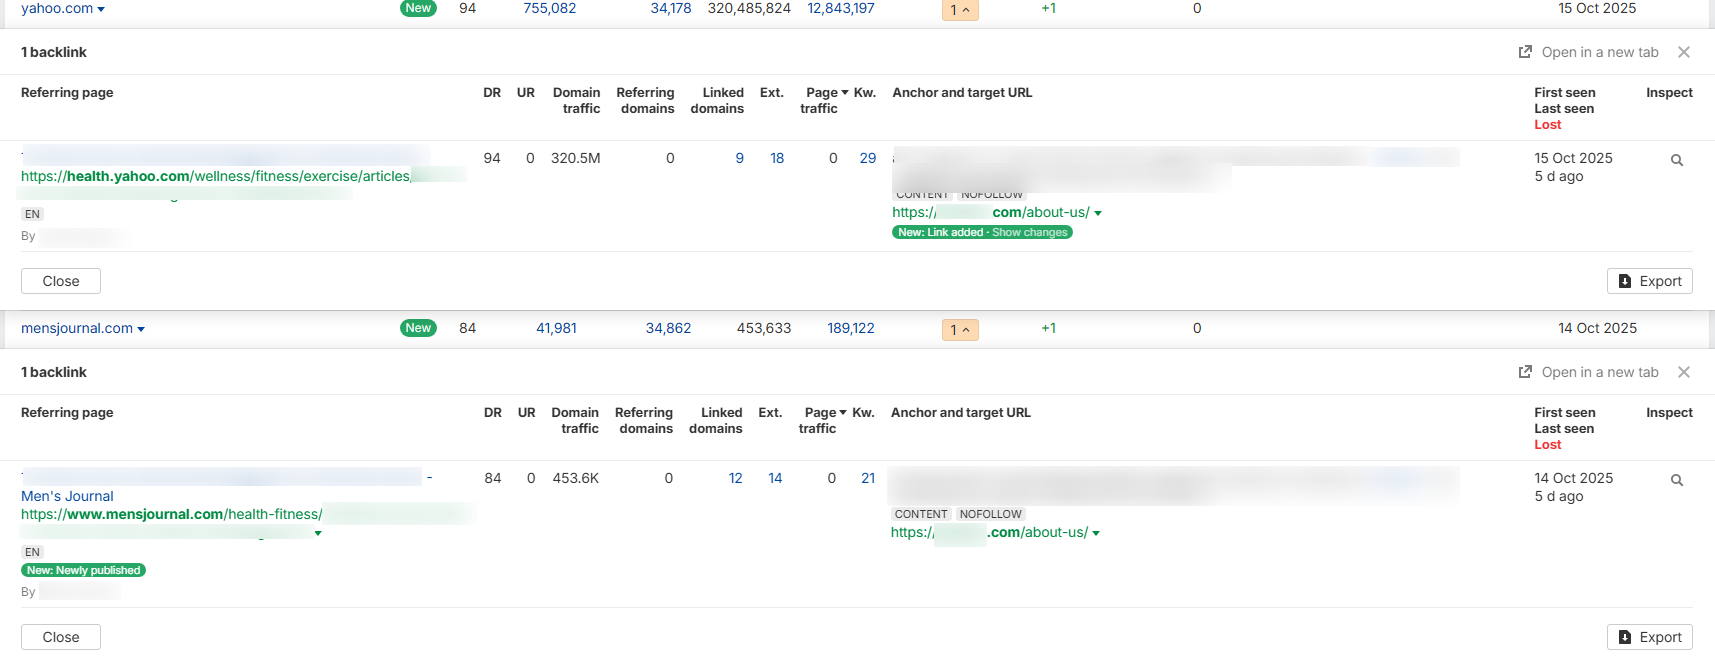Sort by Page traffic in mensjournal.com table
Screen dimensions: 1715x665
coord(823,420)
